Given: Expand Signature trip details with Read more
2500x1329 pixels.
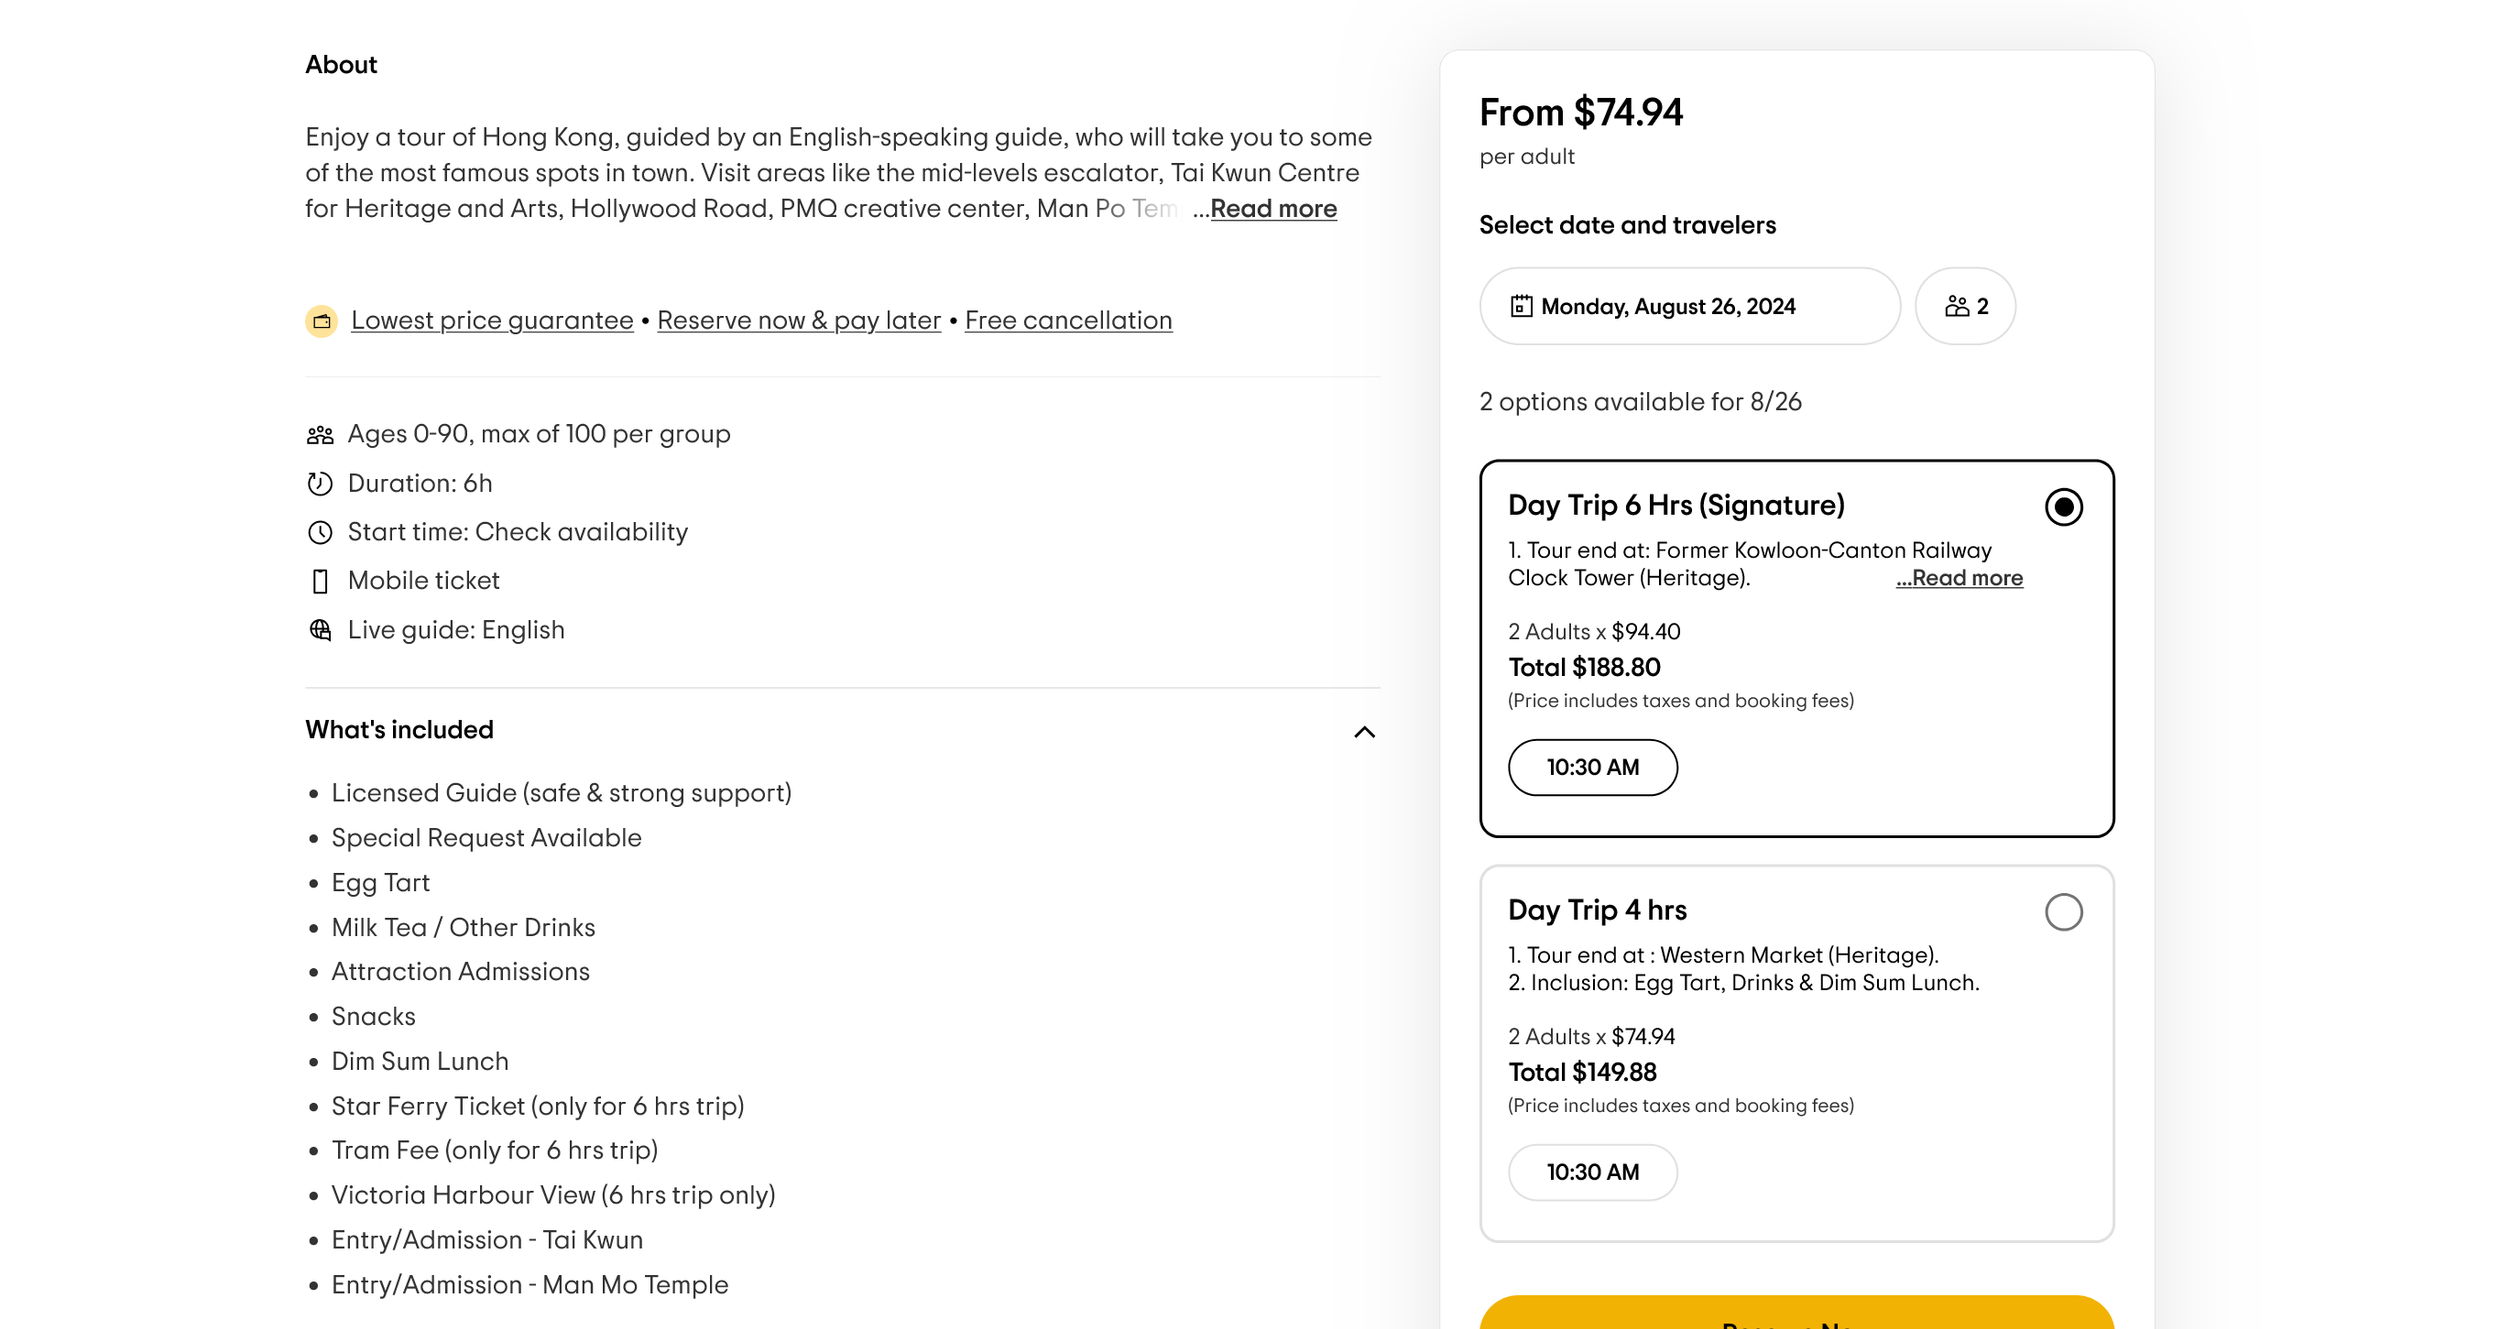Looking at the screenshot, I should tap(1959, 578).
